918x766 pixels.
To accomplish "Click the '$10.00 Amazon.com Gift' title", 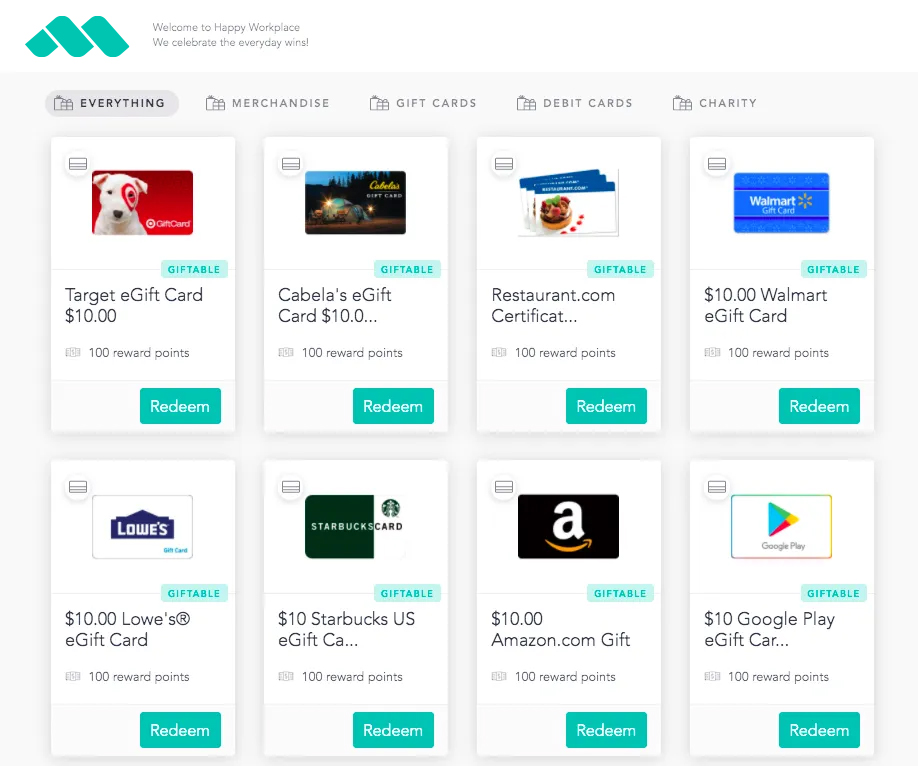I will coord(561,629).
